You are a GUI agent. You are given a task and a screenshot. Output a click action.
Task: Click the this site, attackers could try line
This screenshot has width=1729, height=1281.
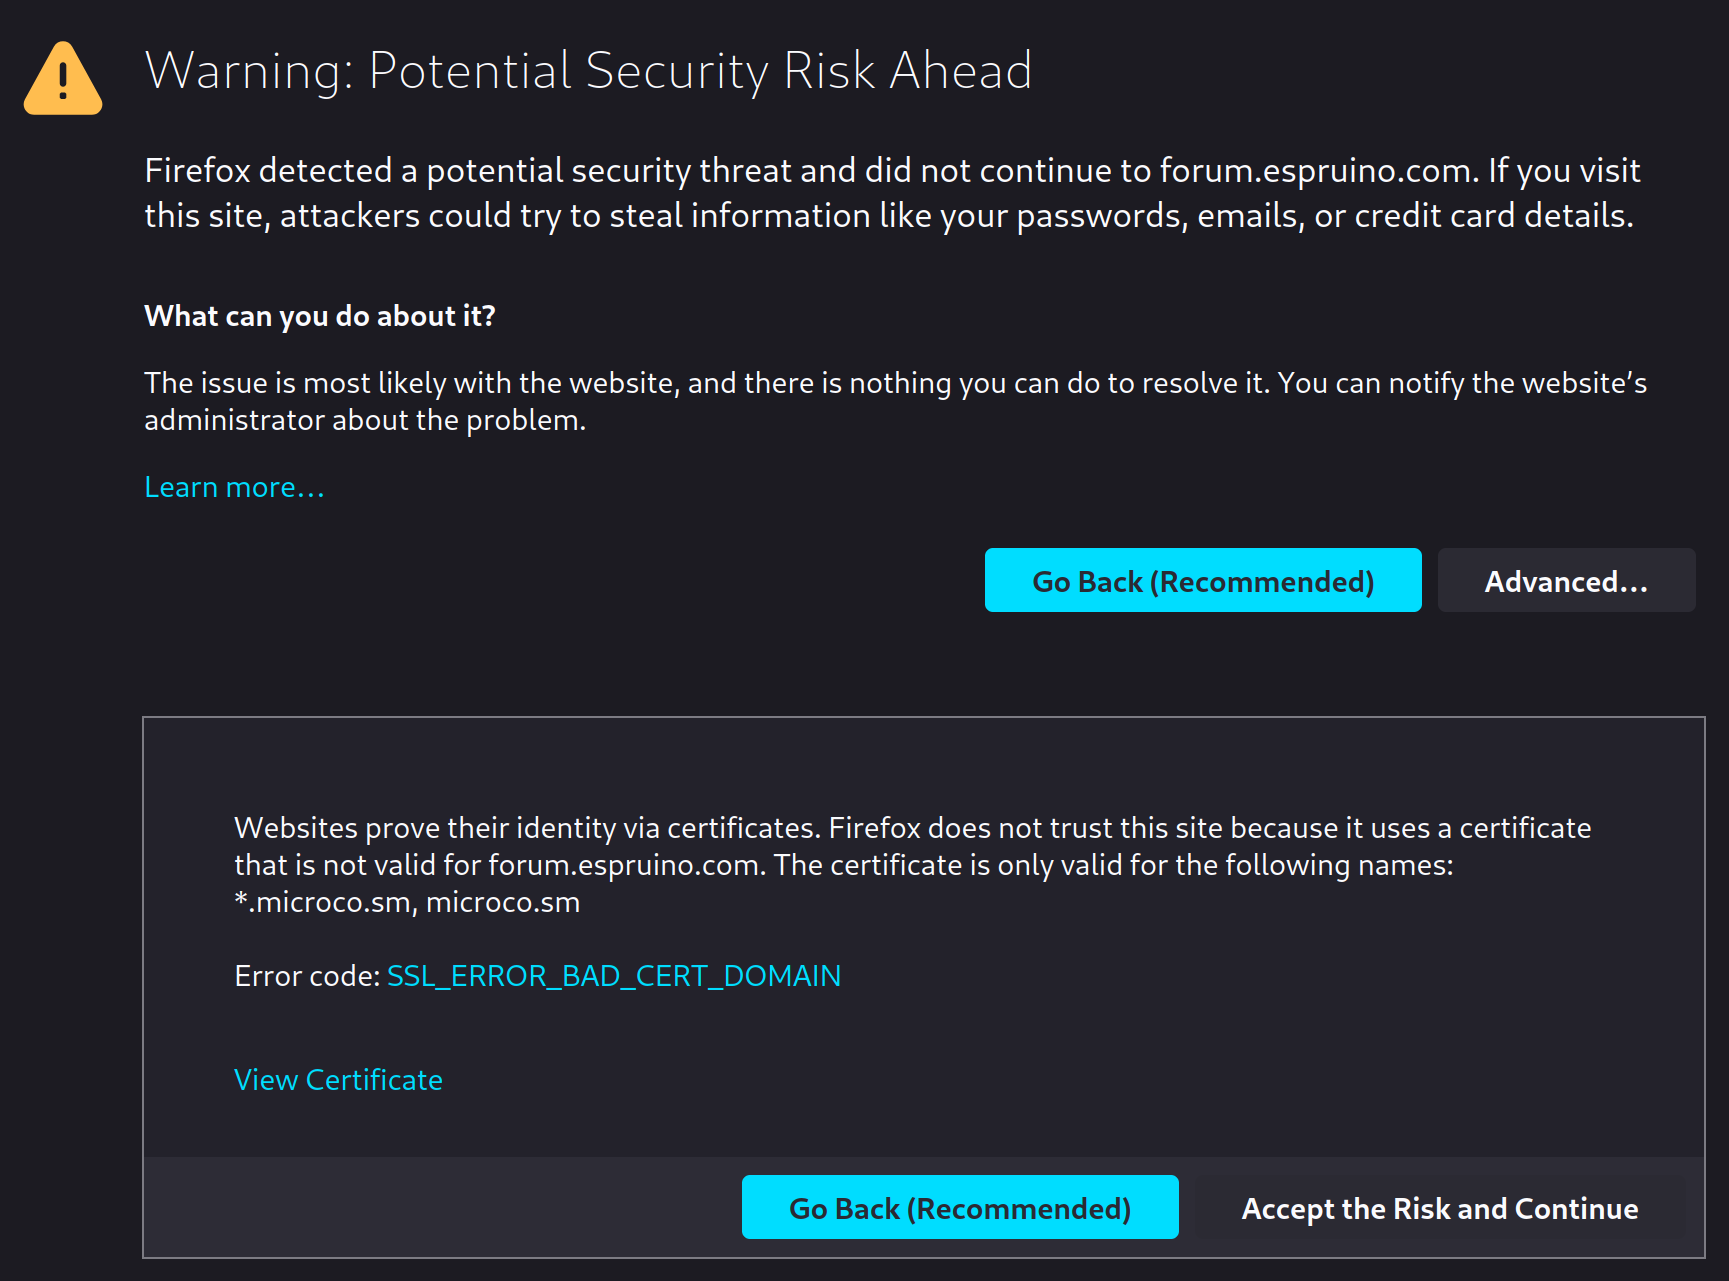coord(889,216)
